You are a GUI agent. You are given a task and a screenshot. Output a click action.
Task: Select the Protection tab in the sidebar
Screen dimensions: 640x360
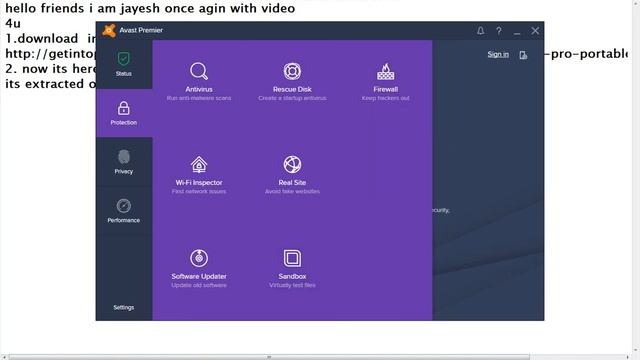click(x=124, y=113)
